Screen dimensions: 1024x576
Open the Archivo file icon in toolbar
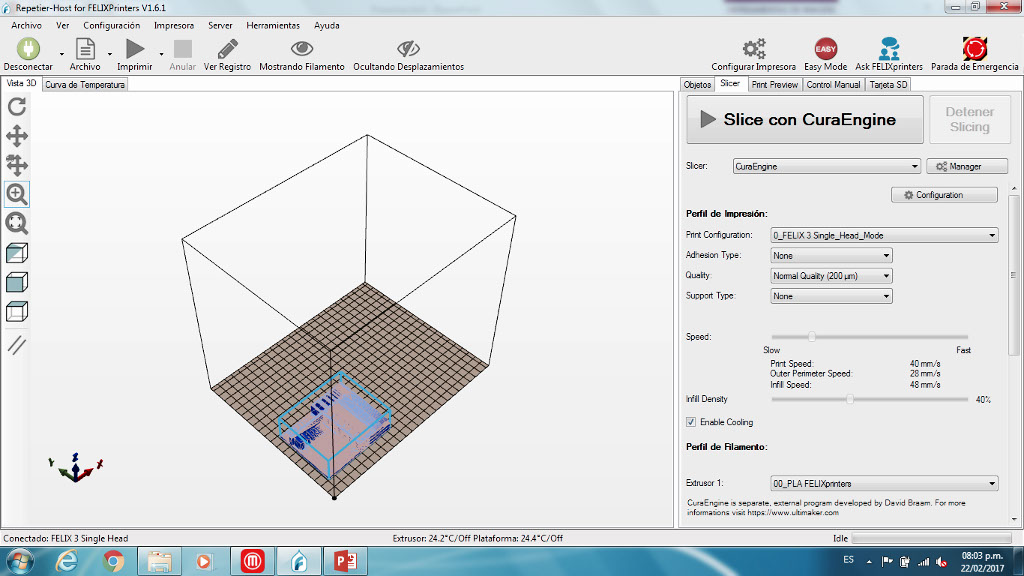85,49
